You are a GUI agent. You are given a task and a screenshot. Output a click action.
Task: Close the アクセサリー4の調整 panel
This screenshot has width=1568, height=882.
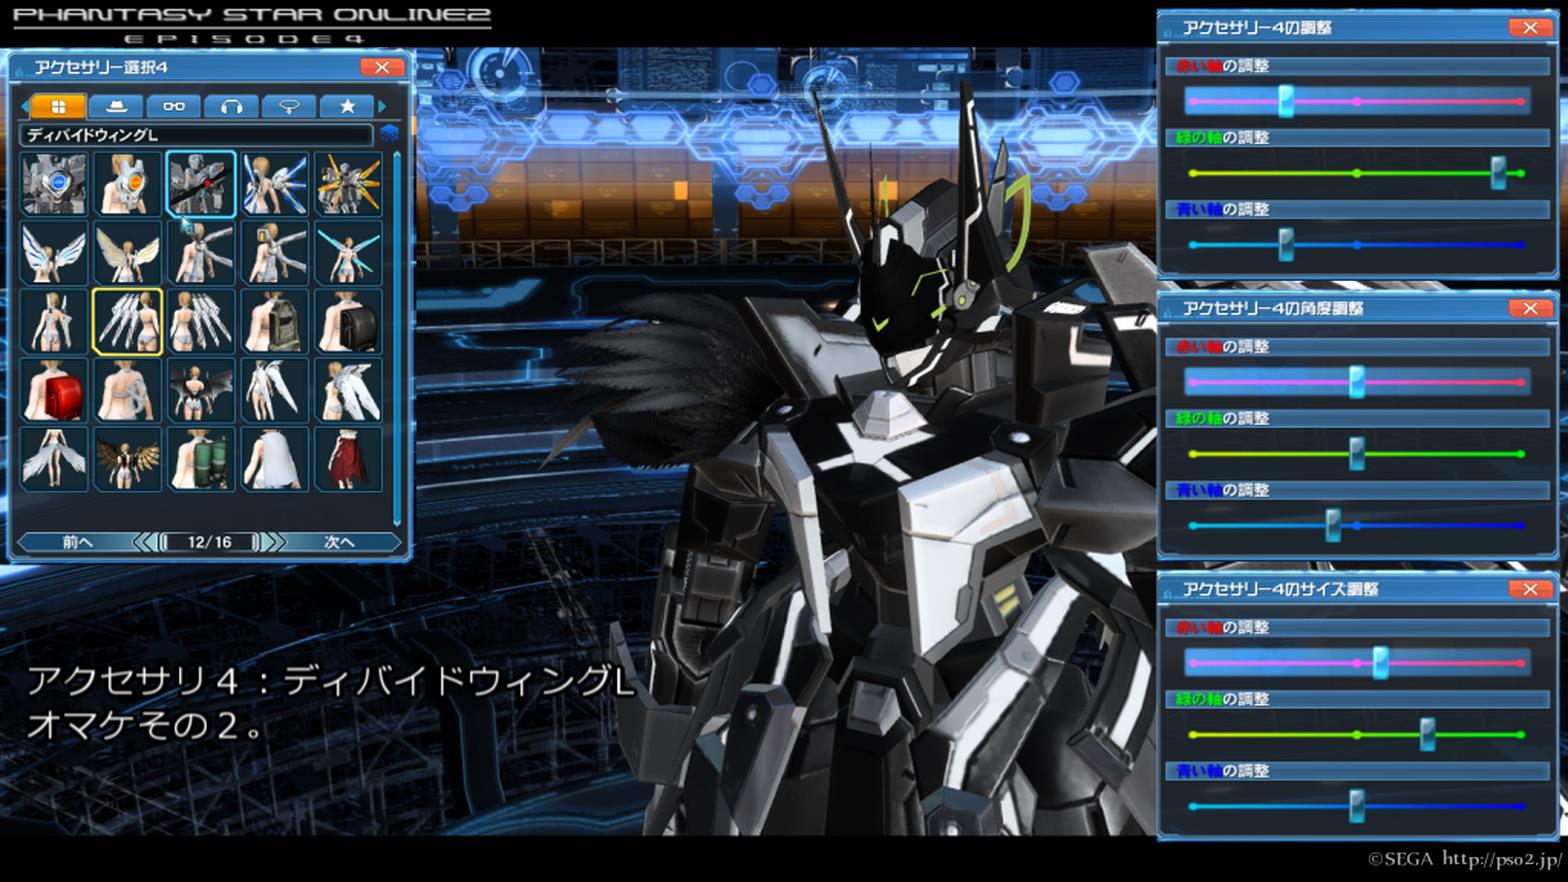pos(1530,28)
